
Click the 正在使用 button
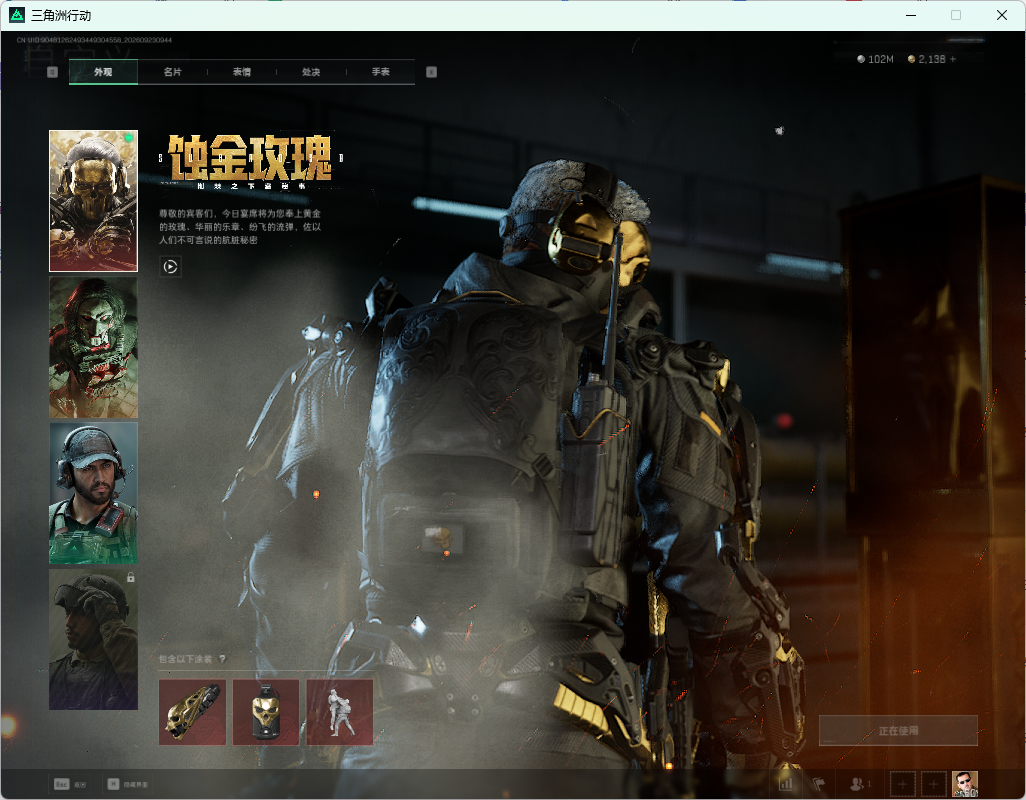(898, 731)
